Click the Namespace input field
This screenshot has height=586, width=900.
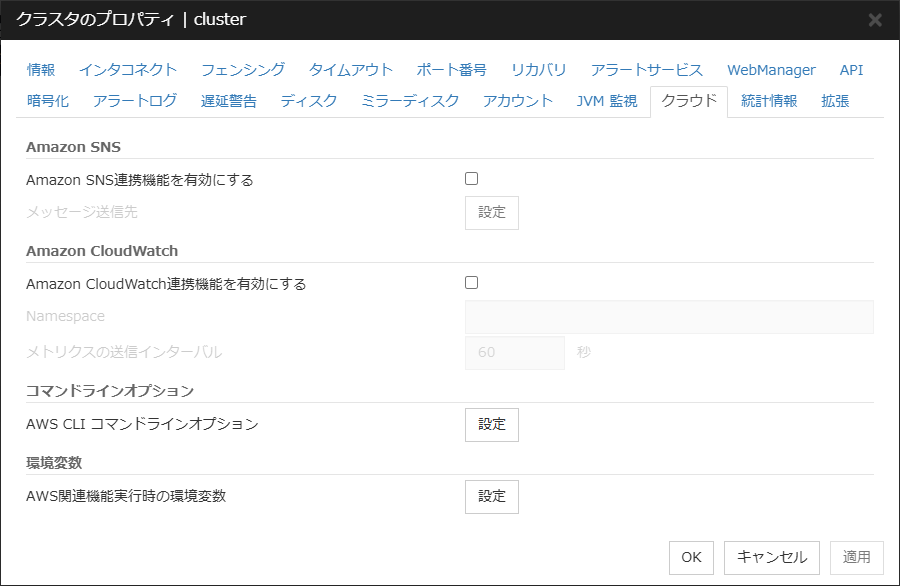[669, 317]
